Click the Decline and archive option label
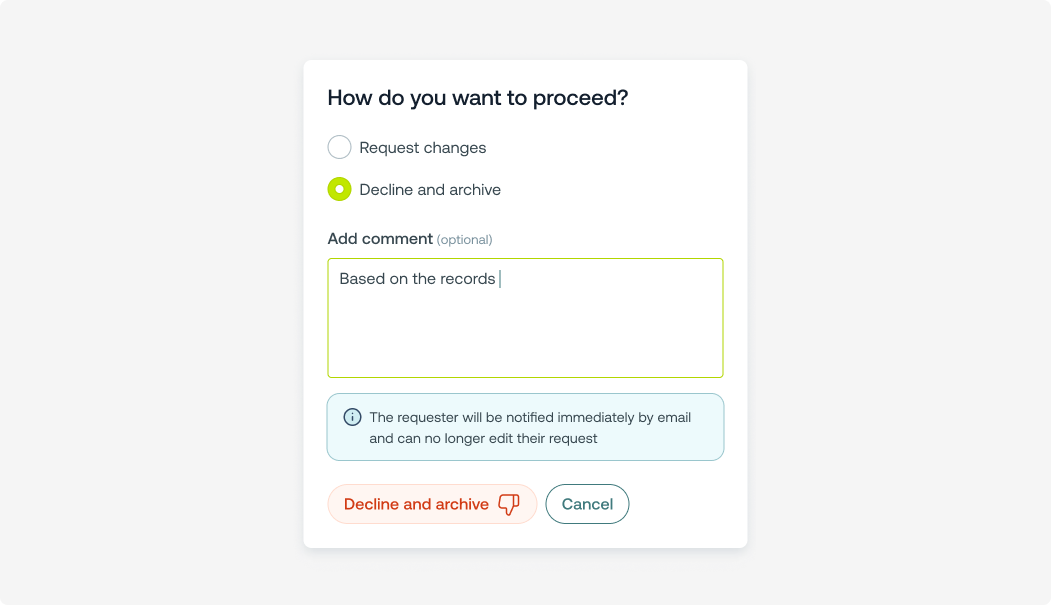Screen dimensions: 1051x605 (430, 190)
